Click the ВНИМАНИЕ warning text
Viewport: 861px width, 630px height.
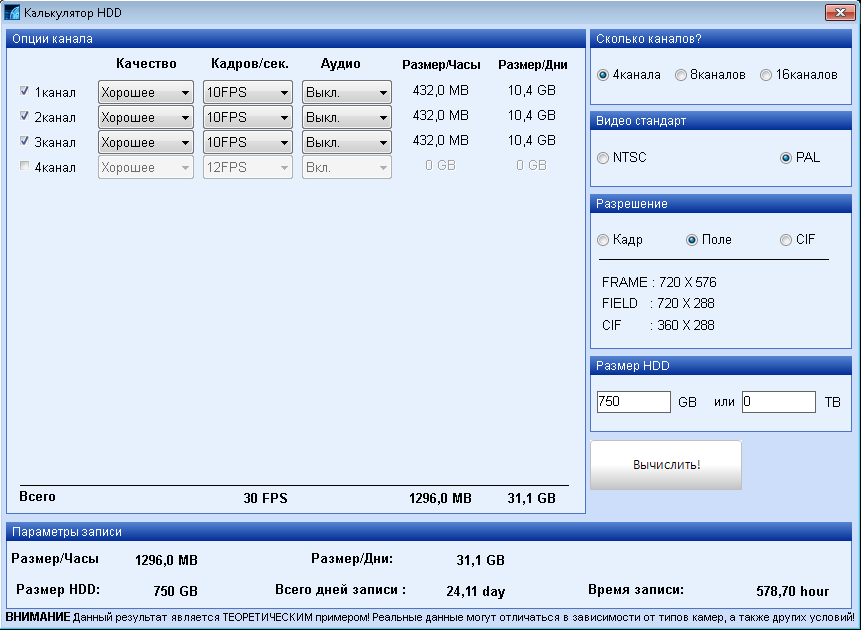[x=430, y=617]
